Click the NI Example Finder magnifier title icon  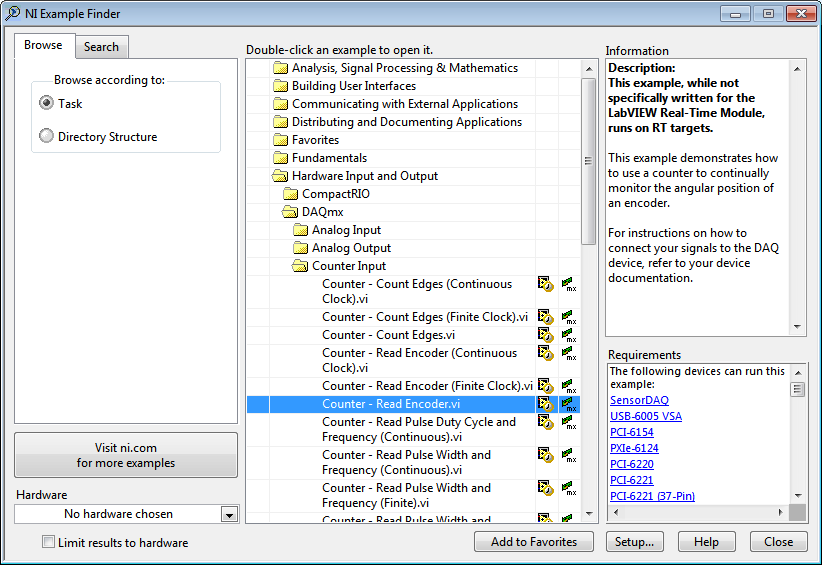pyautogui.click(x=12, y=13)
